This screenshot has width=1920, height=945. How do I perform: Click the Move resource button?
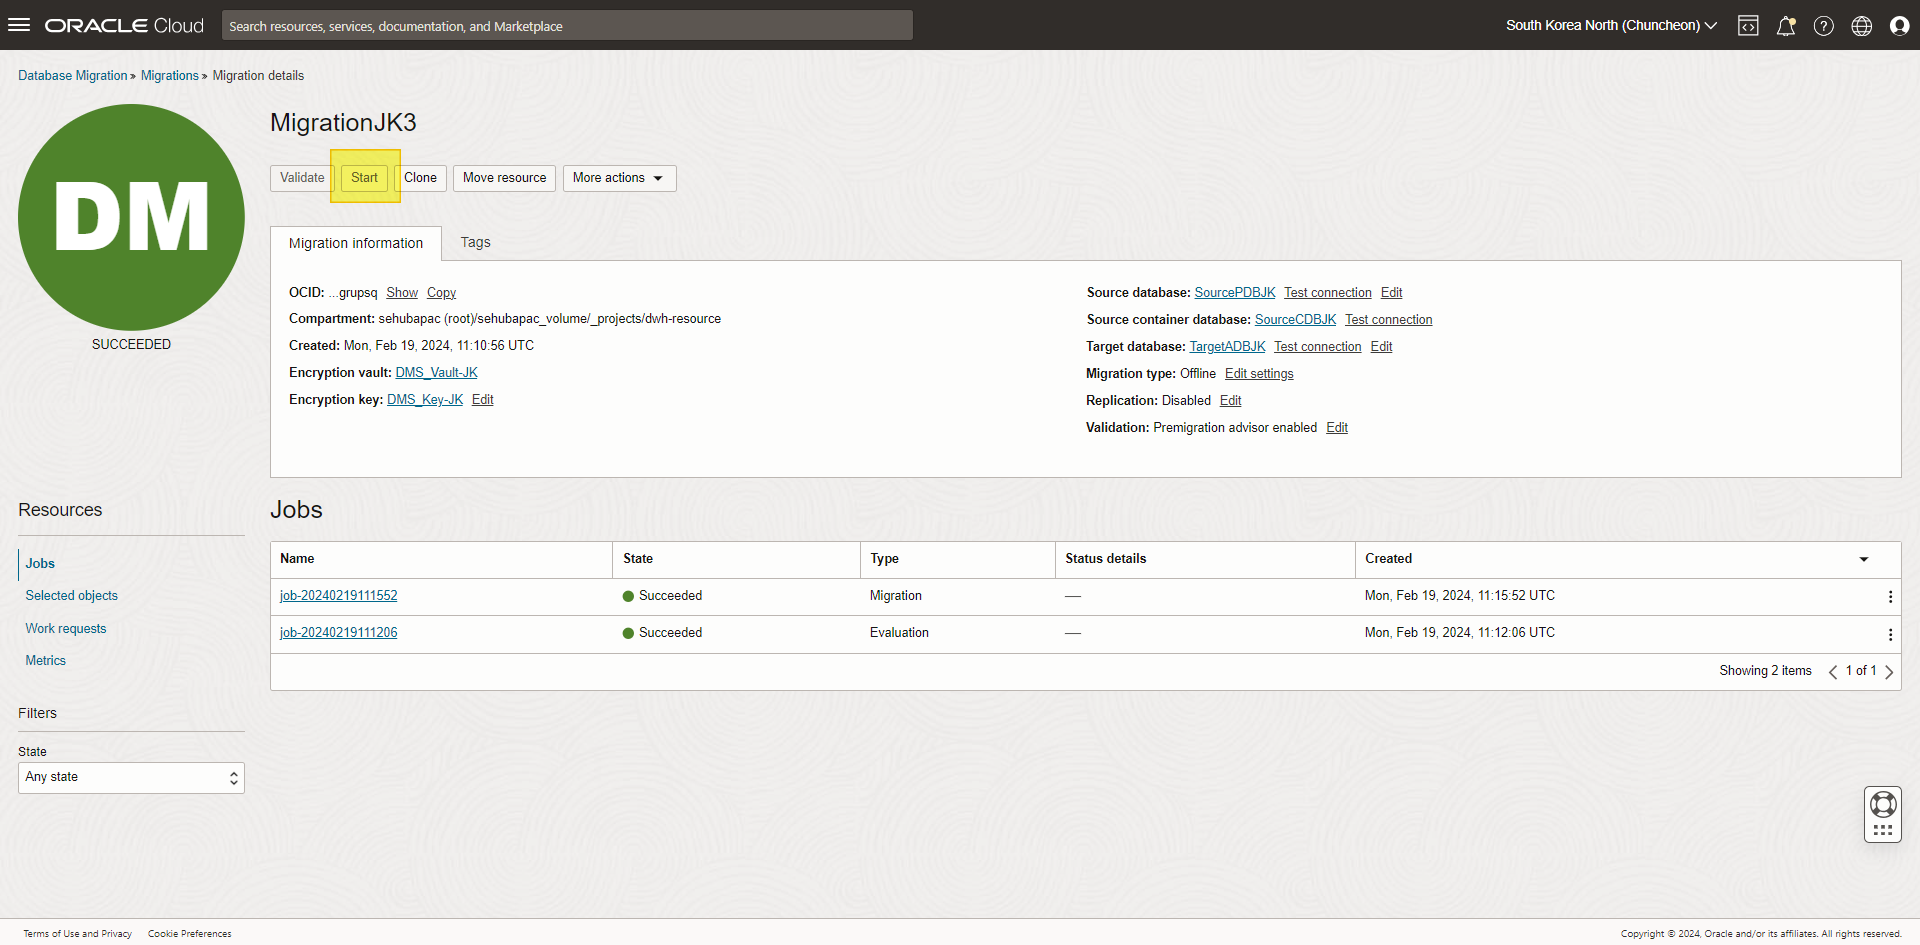(504, 178)
